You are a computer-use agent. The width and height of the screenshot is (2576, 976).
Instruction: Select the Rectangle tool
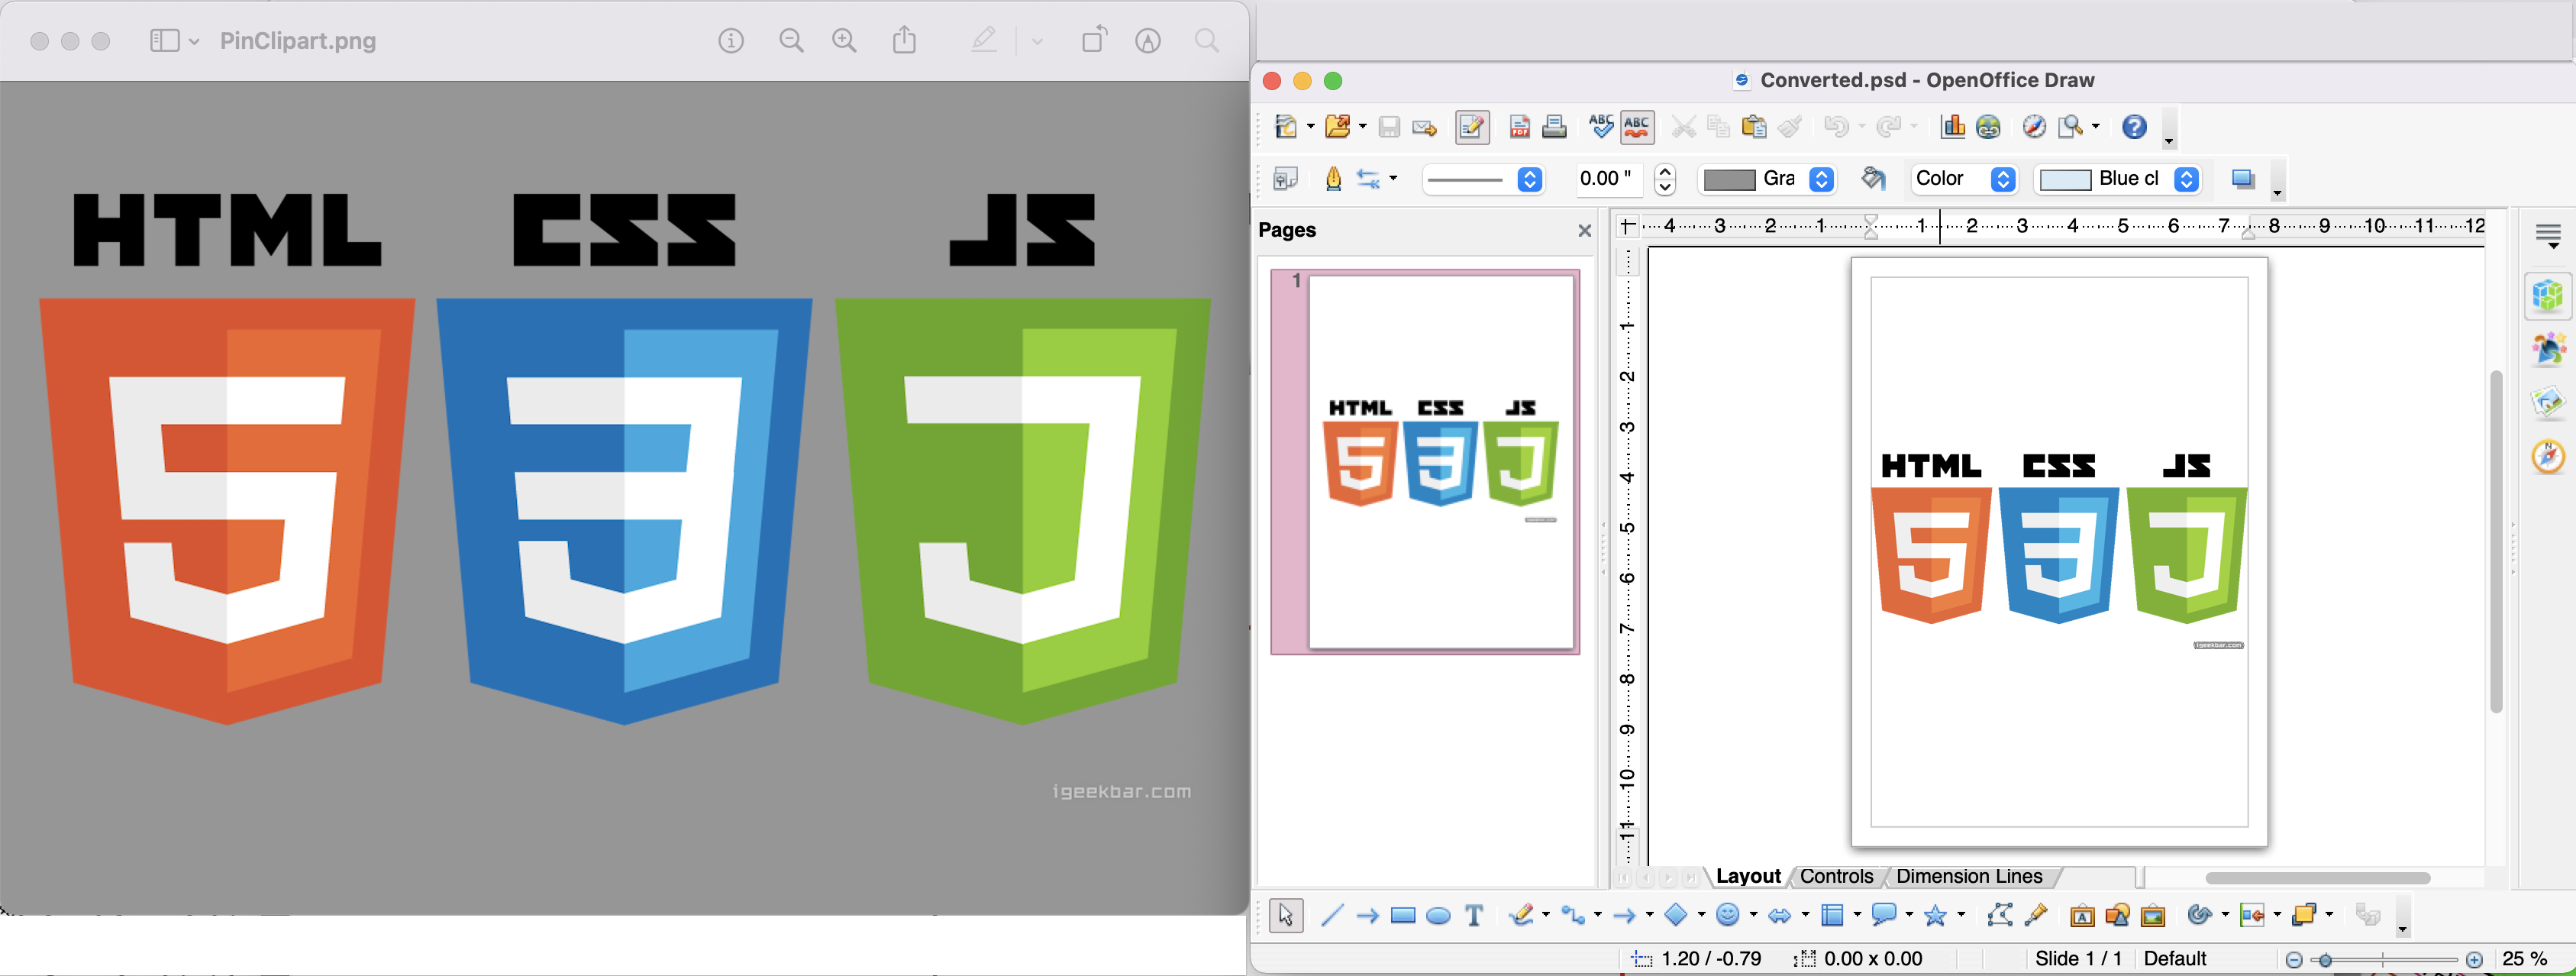(1403, 916)
